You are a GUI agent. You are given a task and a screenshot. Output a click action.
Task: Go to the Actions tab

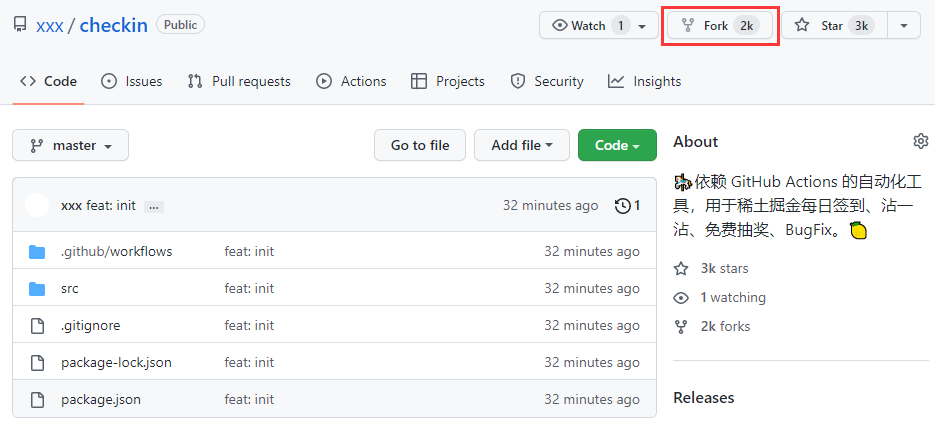tap(351, 82)
